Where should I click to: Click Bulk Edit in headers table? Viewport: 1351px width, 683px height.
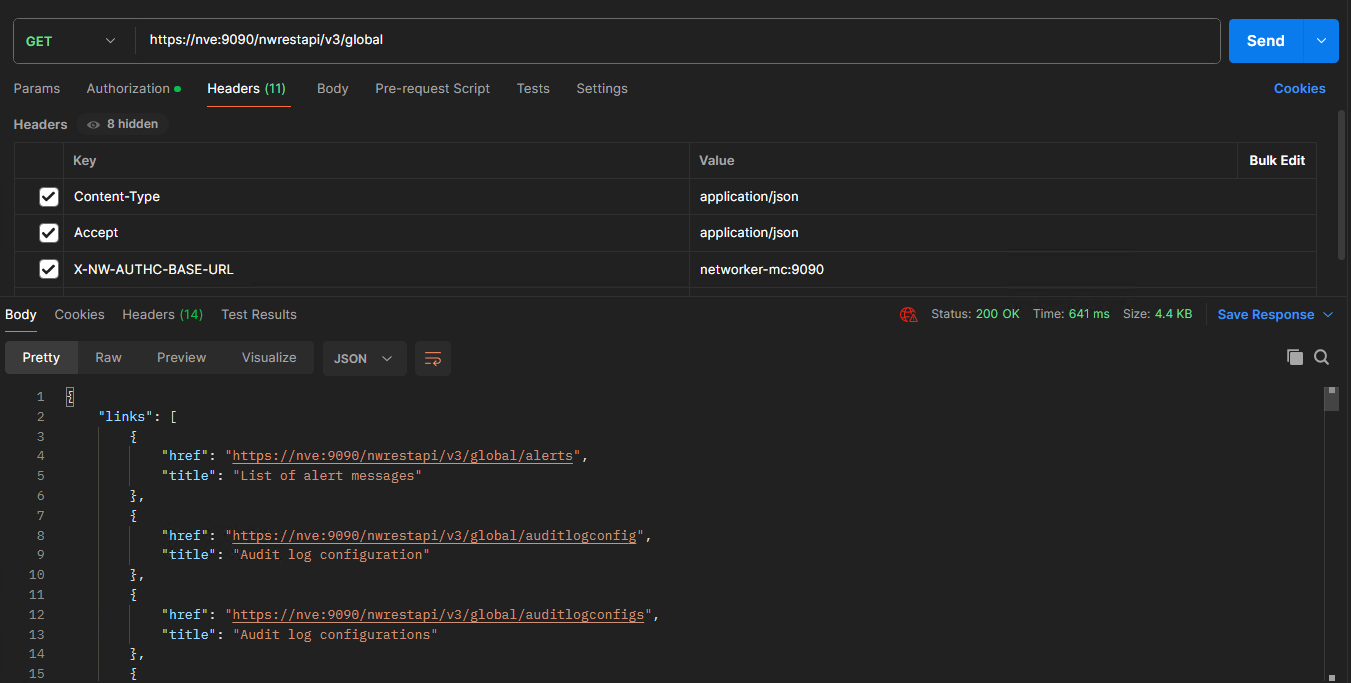tap(1277, 160)
